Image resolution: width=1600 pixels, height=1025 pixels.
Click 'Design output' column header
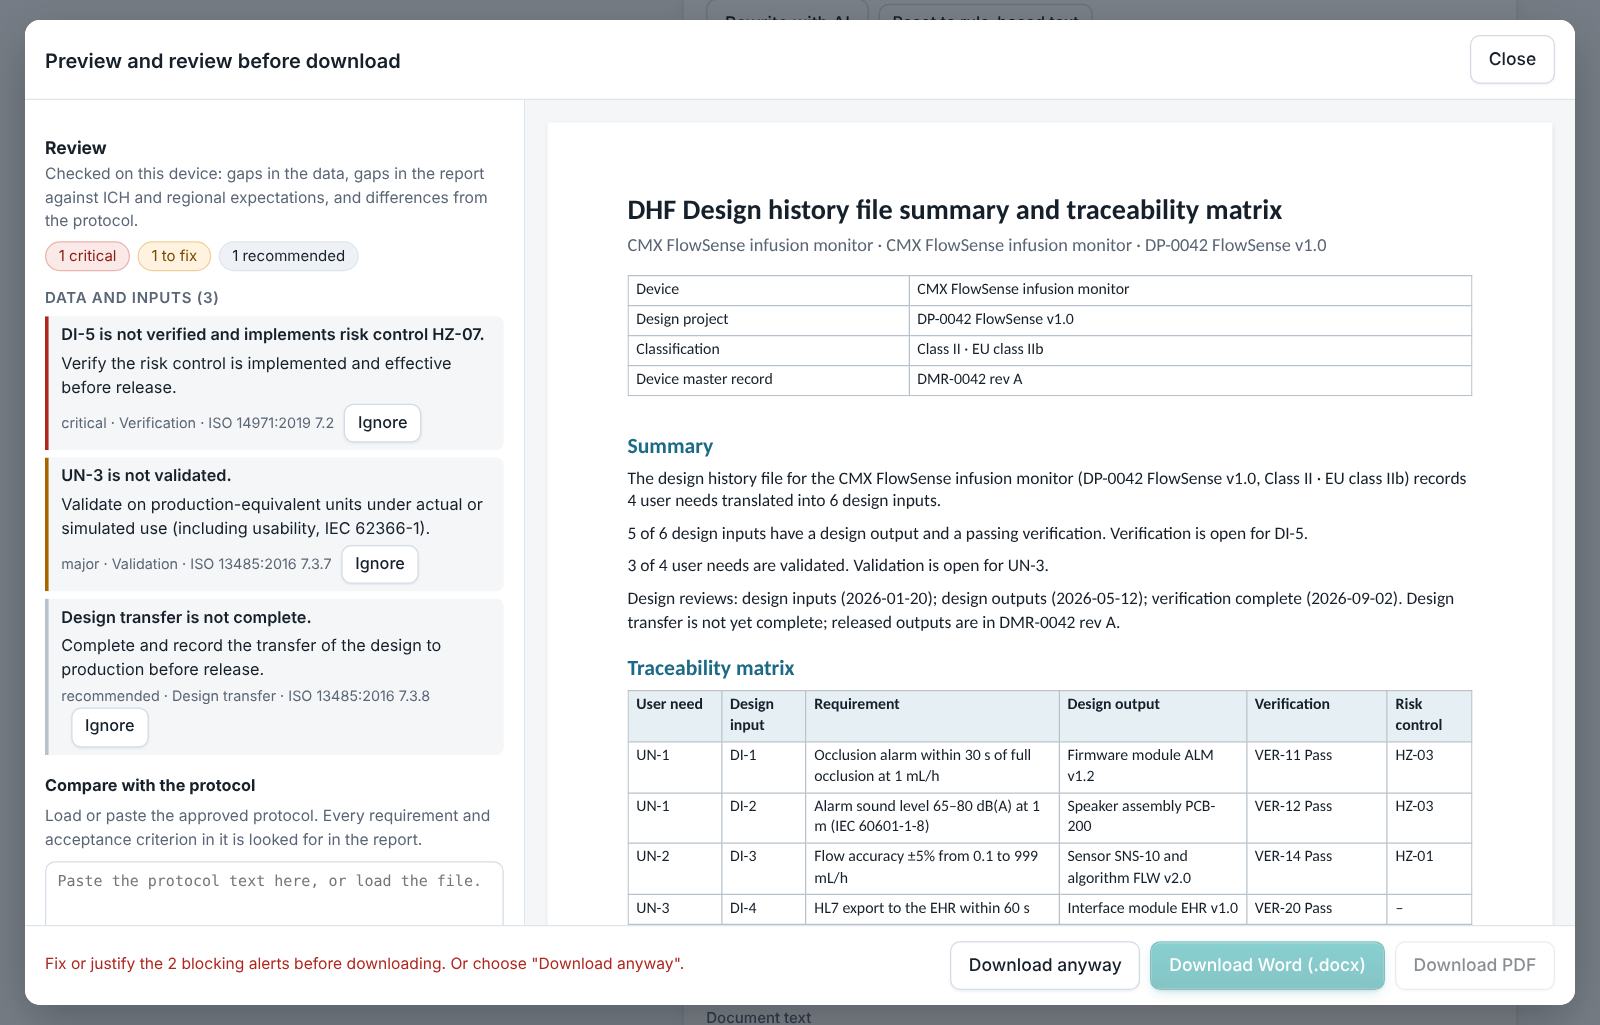tap(1153, 715)
